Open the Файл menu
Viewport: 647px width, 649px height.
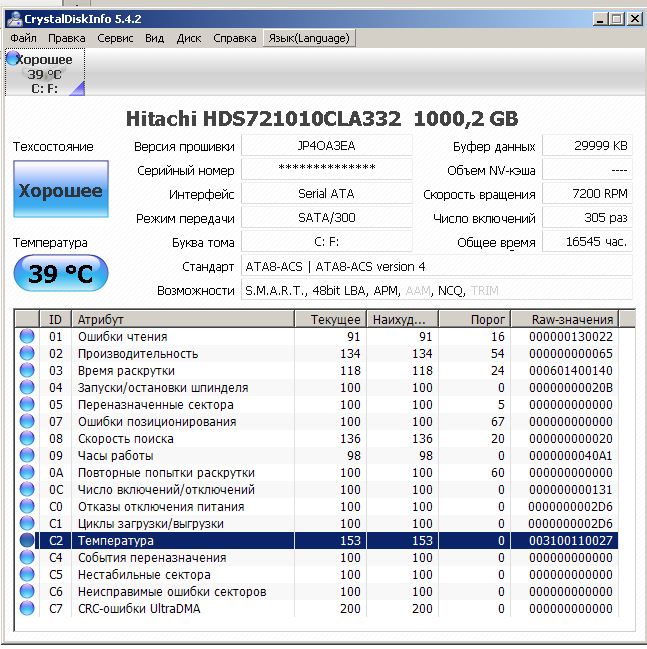click(x=23, y=38)
